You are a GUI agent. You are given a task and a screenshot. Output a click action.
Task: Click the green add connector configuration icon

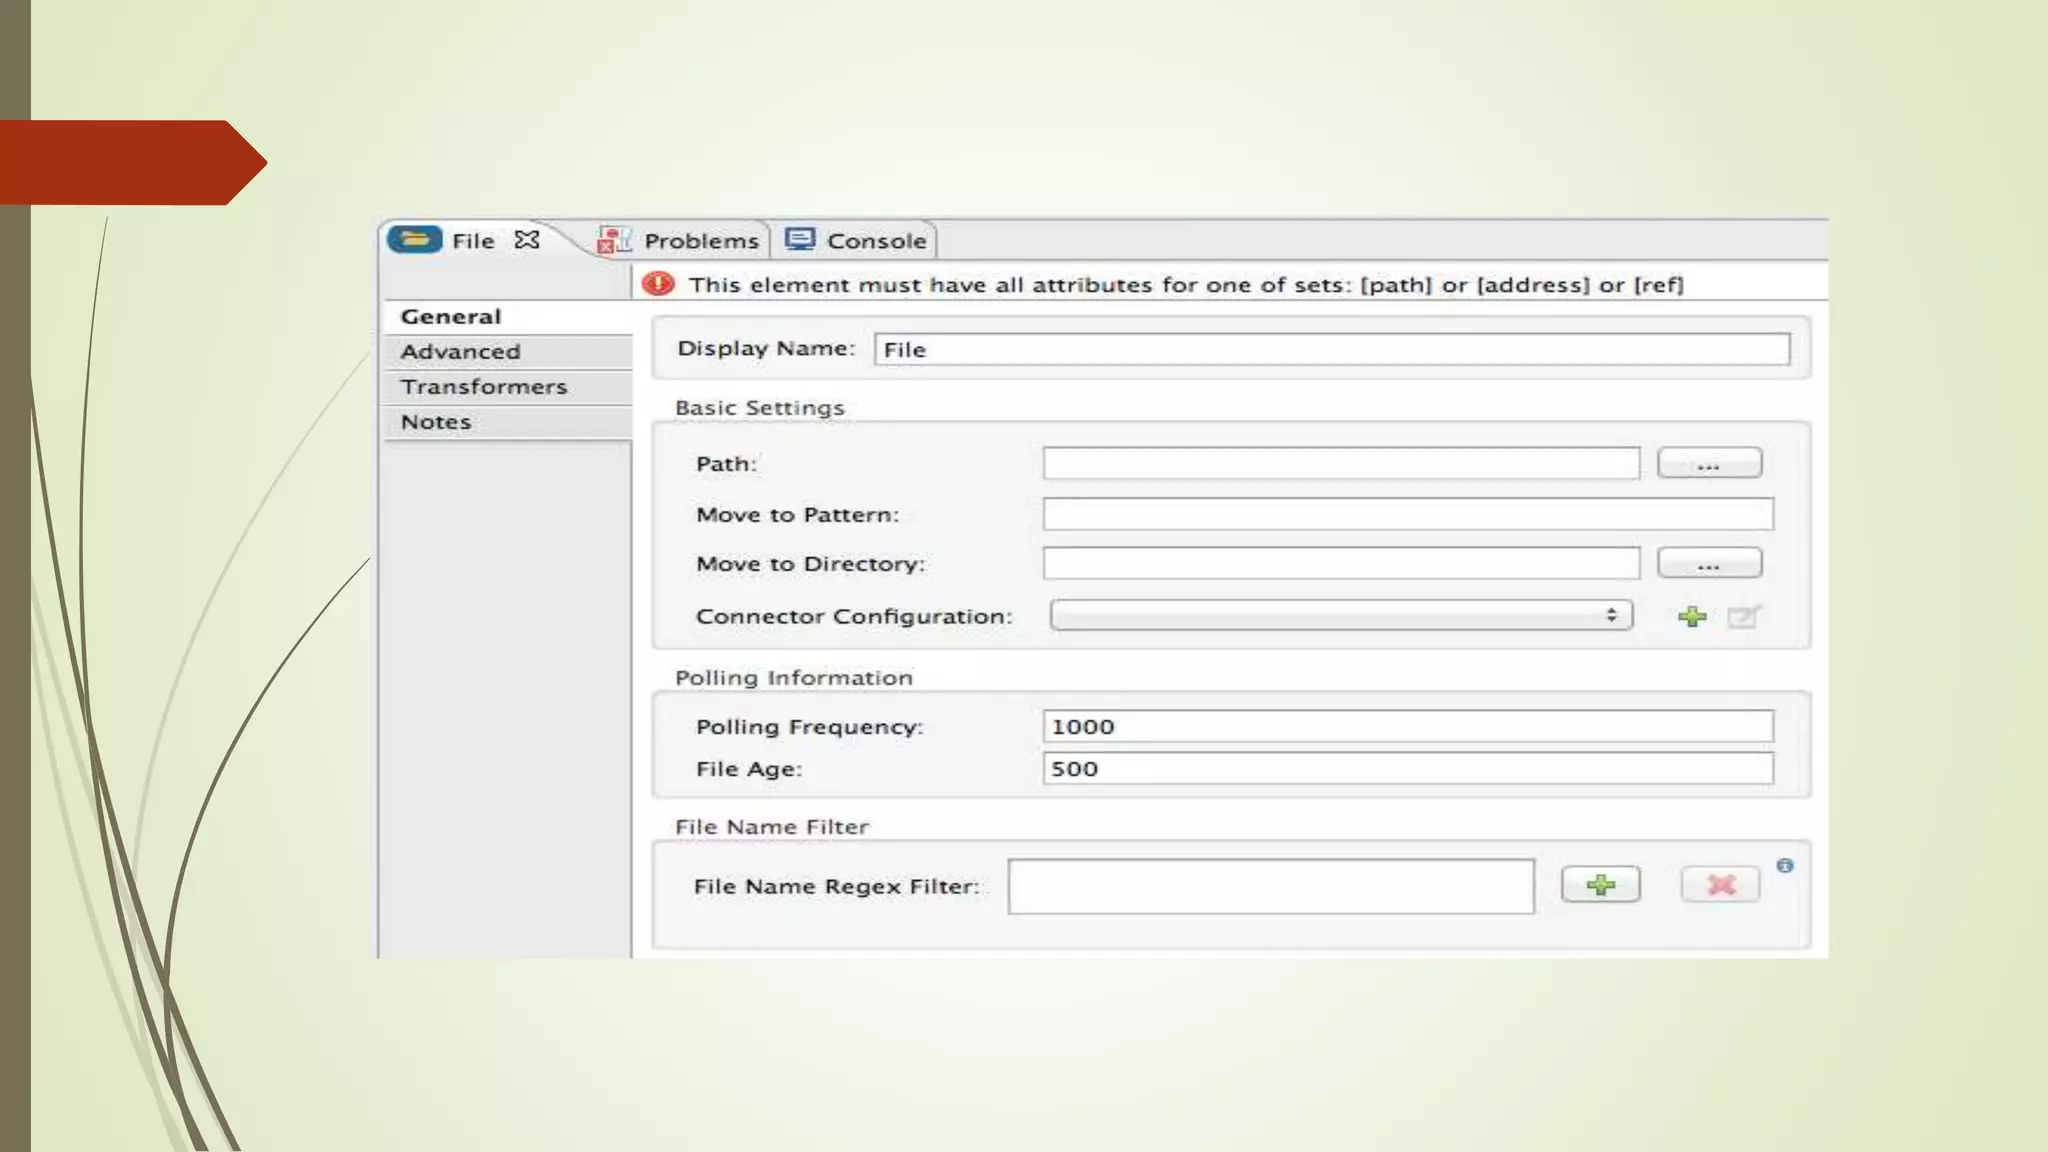[x=1692, y=617]
